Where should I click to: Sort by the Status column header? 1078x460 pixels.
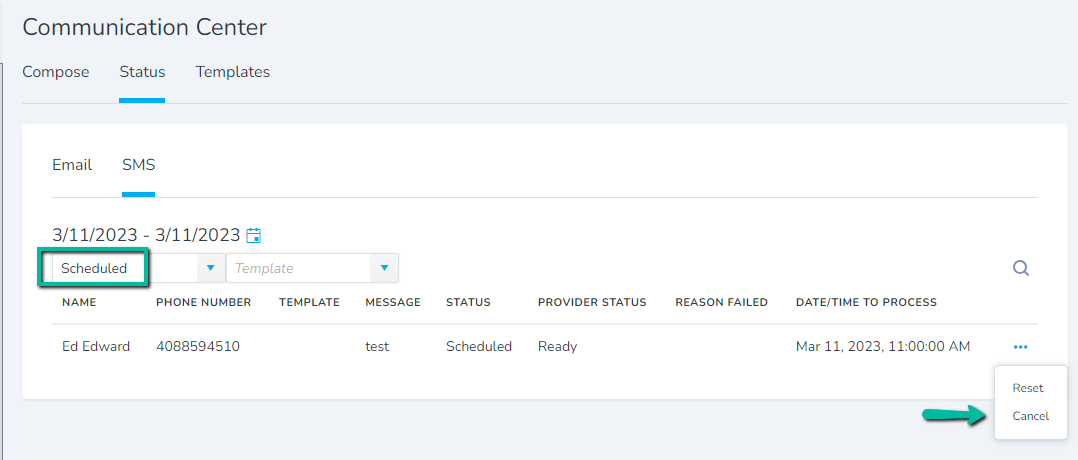click(468, 303)
